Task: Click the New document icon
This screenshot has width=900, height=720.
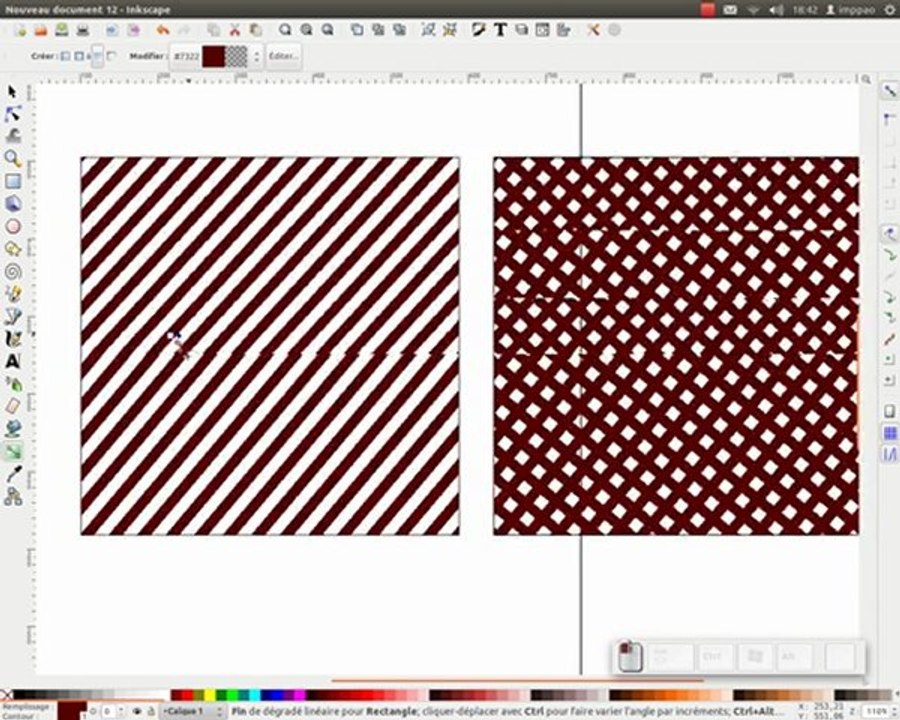Action: pos(20,30)
